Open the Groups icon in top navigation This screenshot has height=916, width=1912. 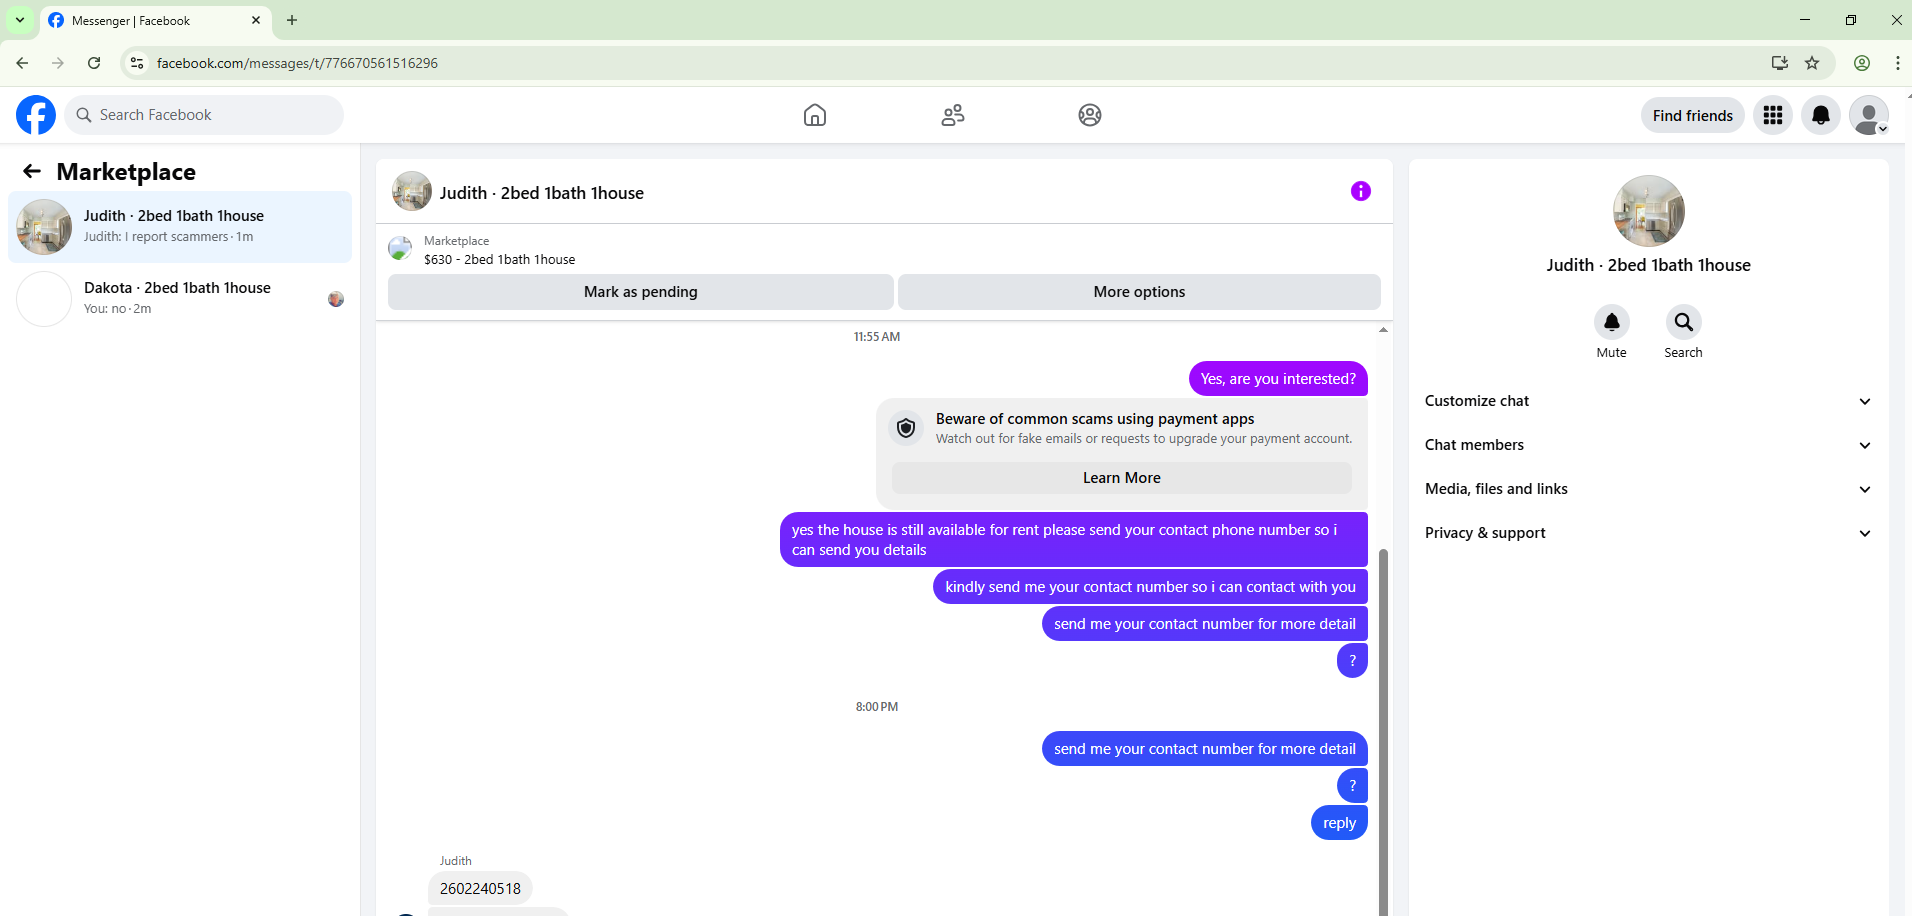coord(1090,115)
